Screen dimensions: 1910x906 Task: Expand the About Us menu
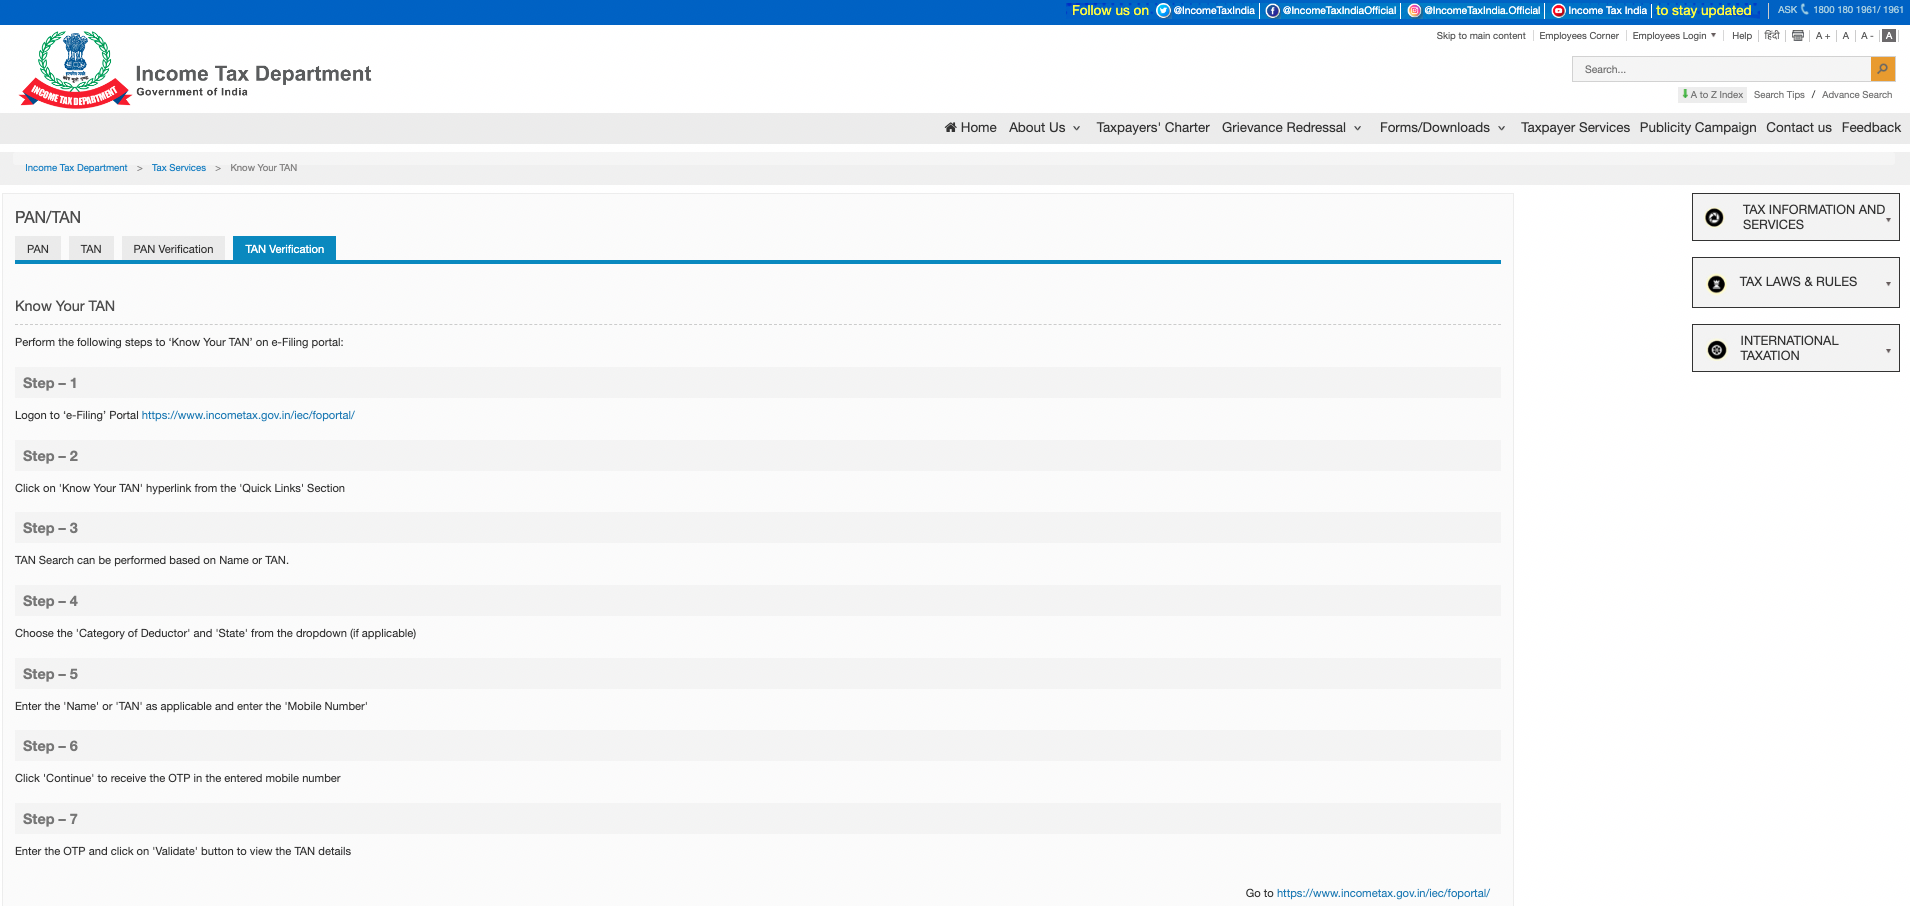(x=1044, y=128)
